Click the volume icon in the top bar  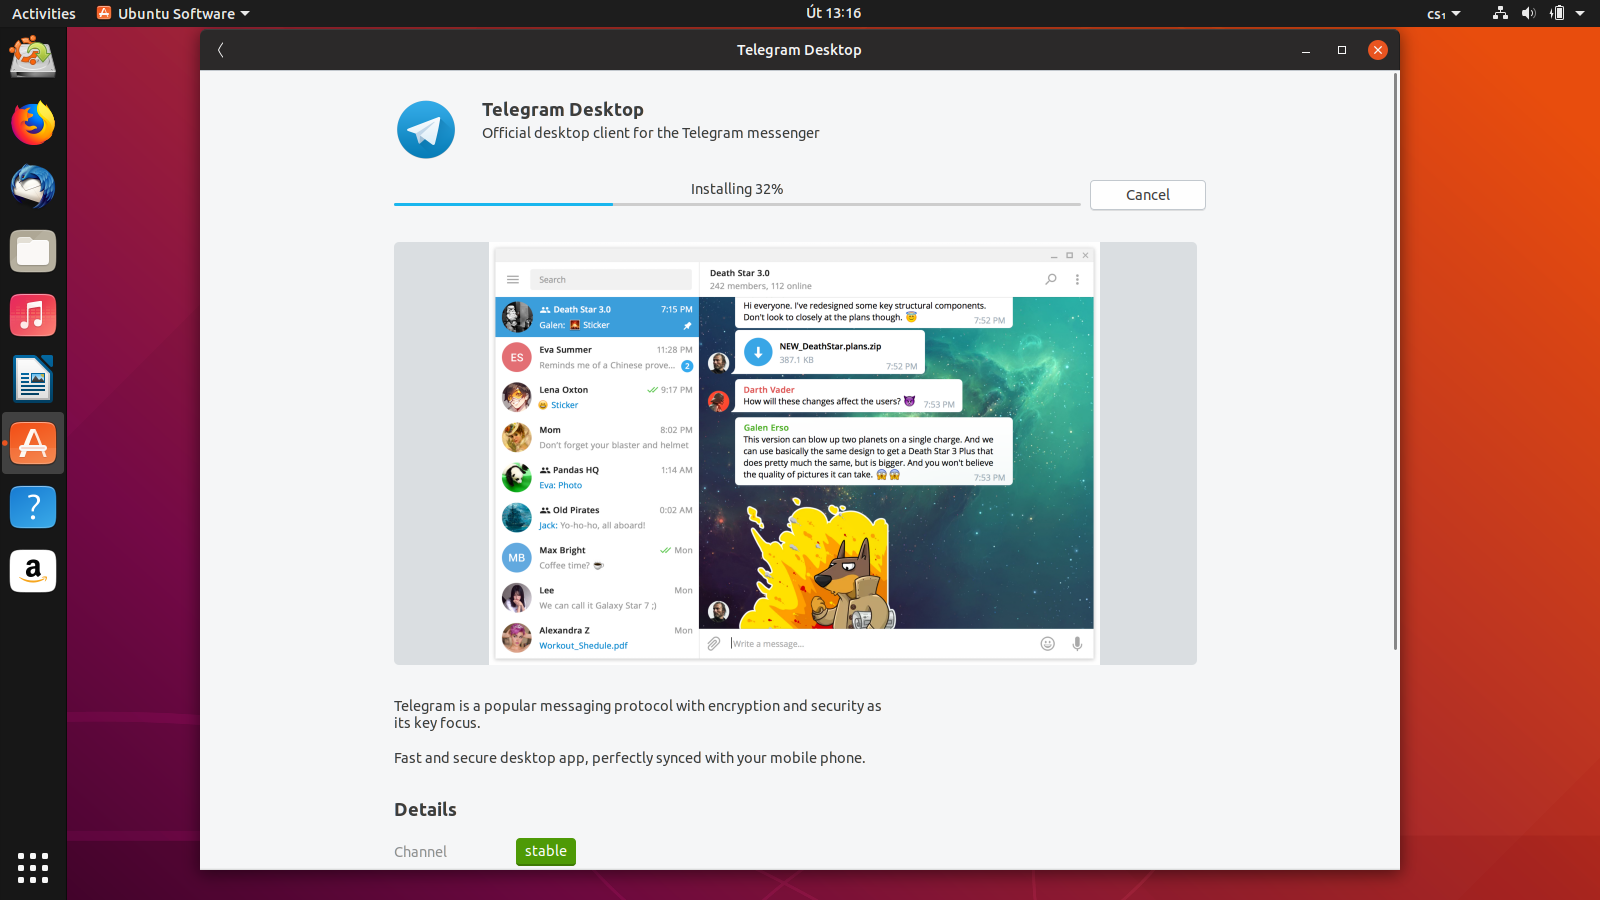pos(1529,13)
